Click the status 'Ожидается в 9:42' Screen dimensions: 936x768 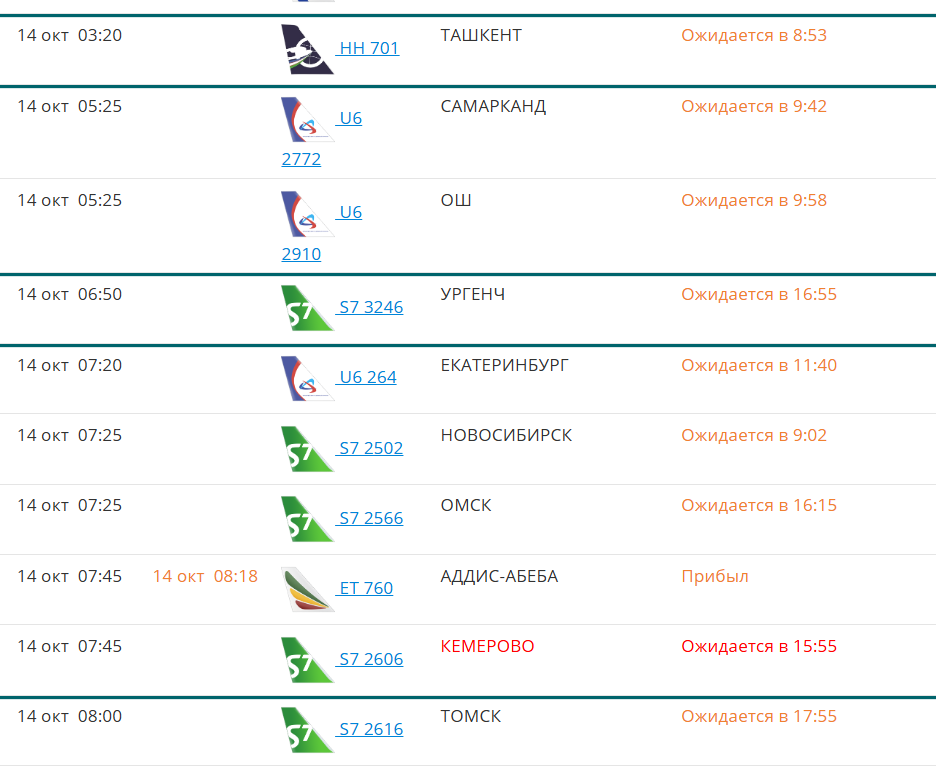tap(755, 106)
